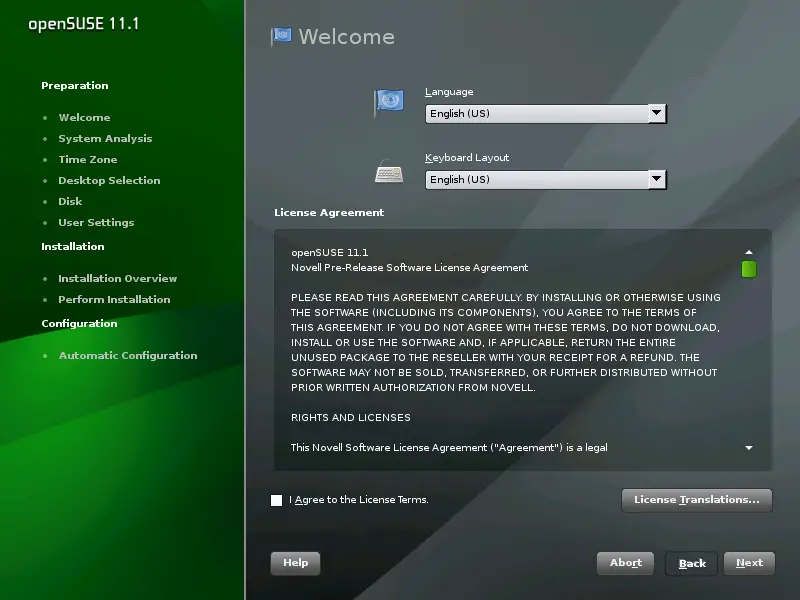Select System Analysis in the sidebar

(x=105, y=139)
